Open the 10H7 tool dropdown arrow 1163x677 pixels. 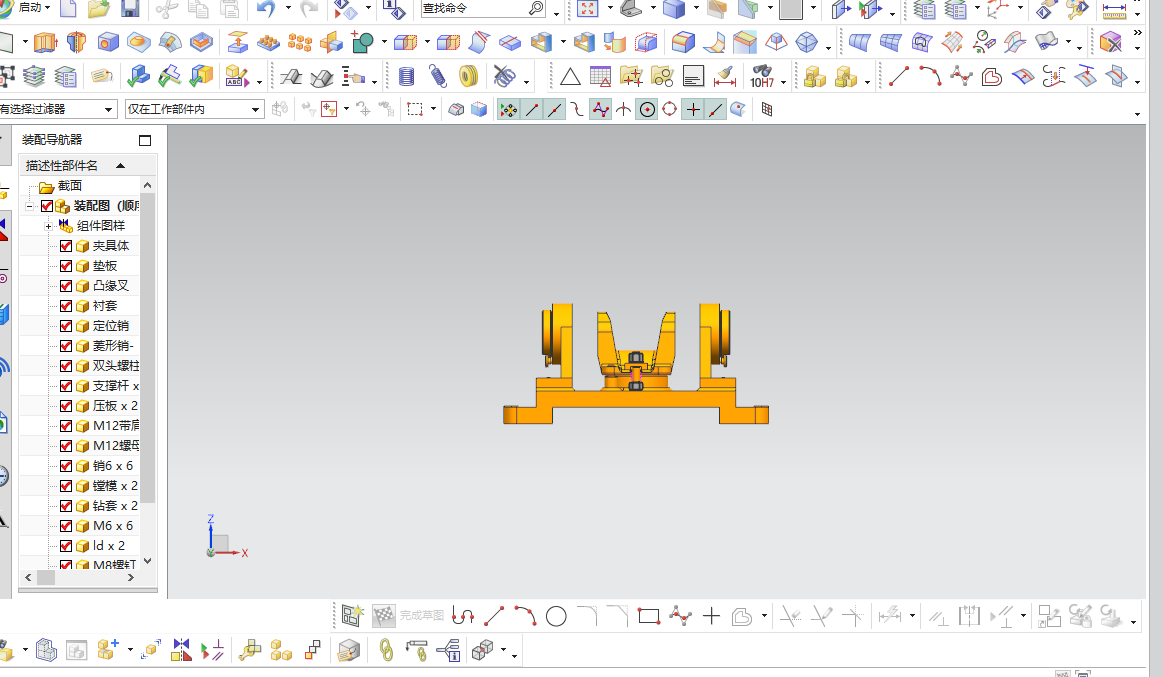[783, 82]
